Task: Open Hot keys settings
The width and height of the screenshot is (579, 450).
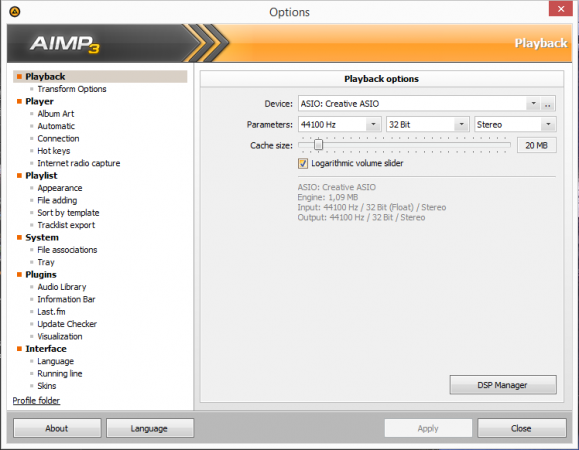Action: click(54, 151)
